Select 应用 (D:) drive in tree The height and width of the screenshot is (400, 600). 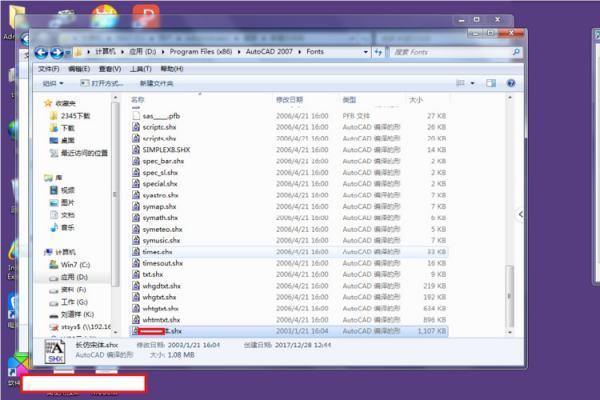(x=74, y=277)
